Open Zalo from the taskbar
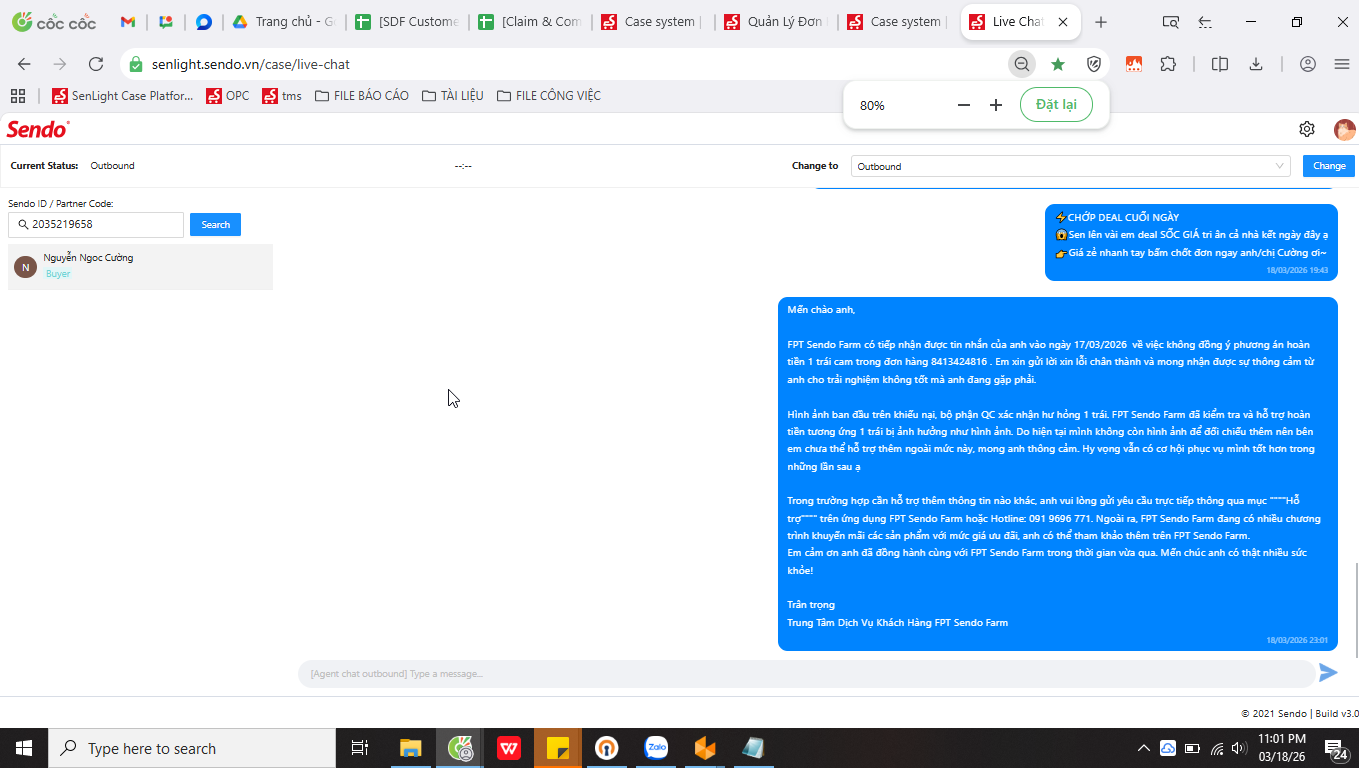Image resolution: width=1359 pixels, height=768 pixels. click(656, 748)
